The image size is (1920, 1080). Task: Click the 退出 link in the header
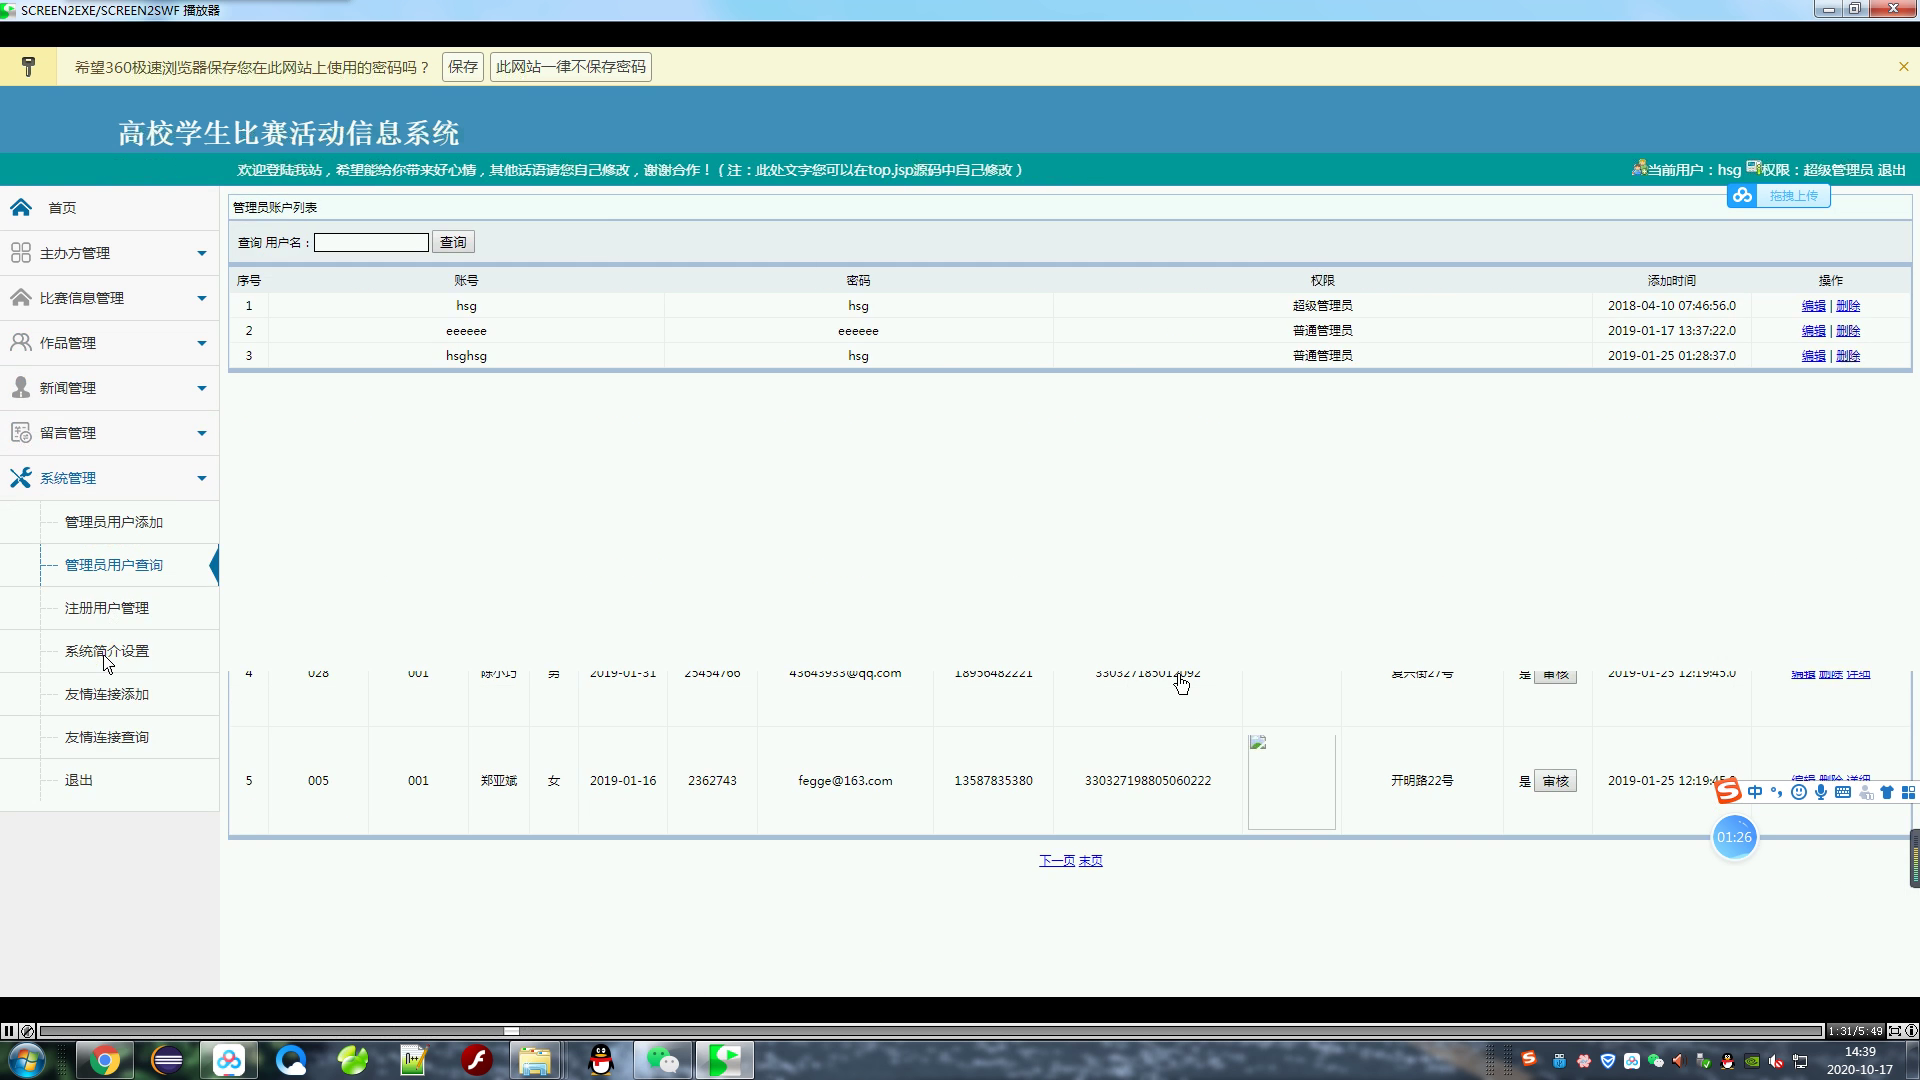[x=1891, y=170]
